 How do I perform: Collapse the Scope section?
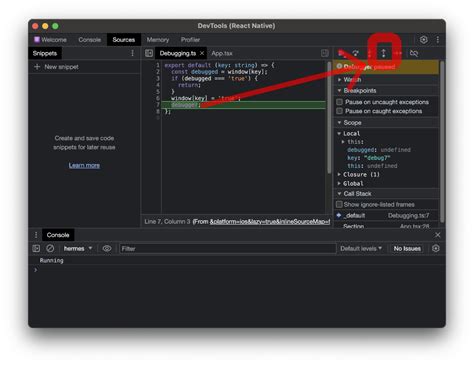[x=339, y=123]
